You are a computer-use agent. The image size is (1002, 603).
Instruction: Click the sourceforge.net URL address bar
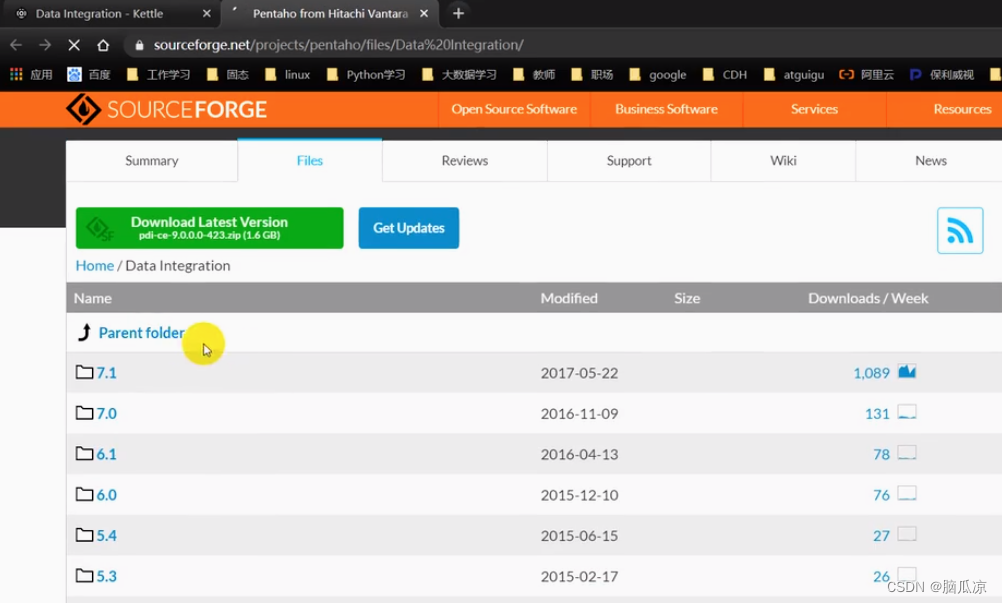click(x=339, y=45)
